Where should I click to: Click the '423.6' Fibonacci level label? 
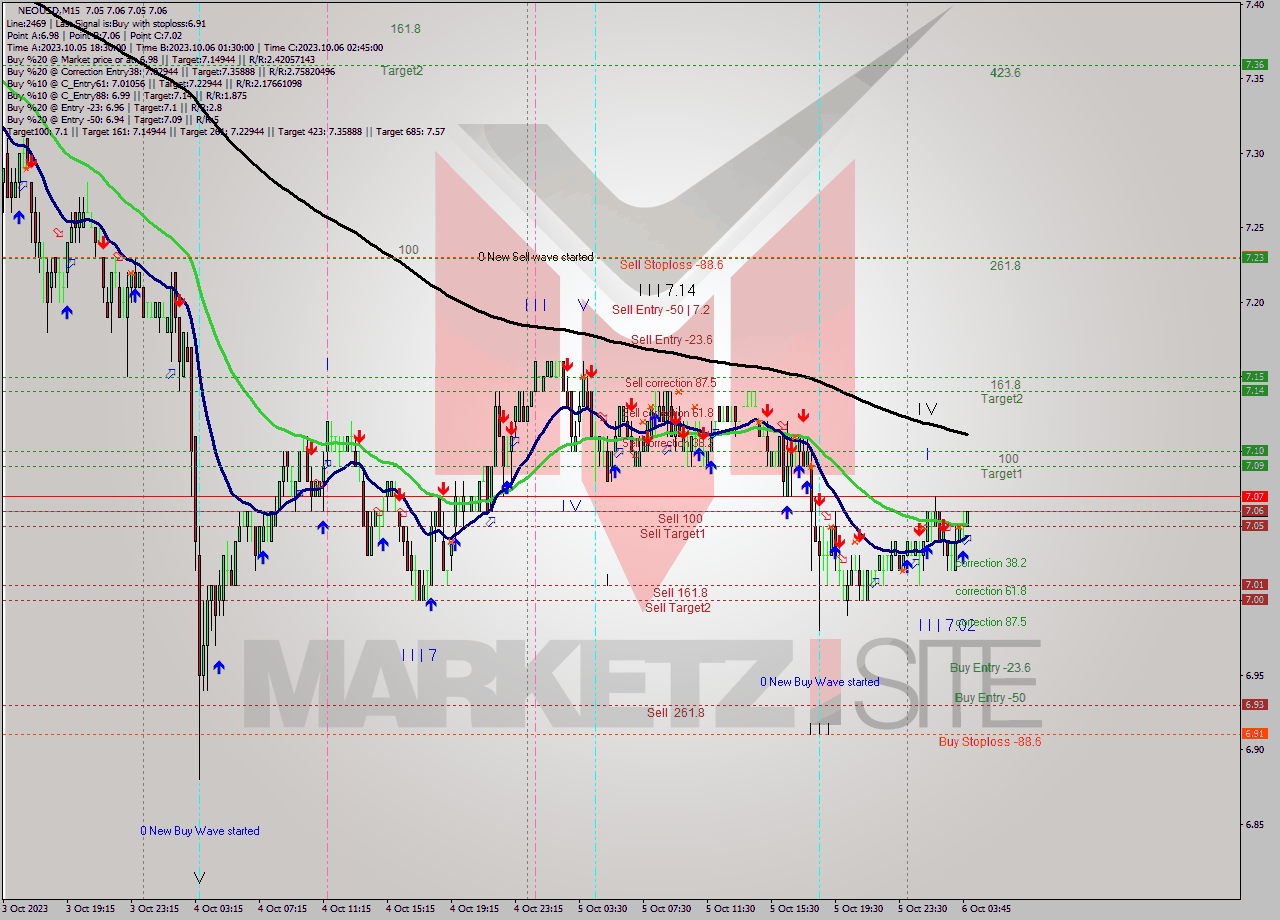click(1005, 72)
